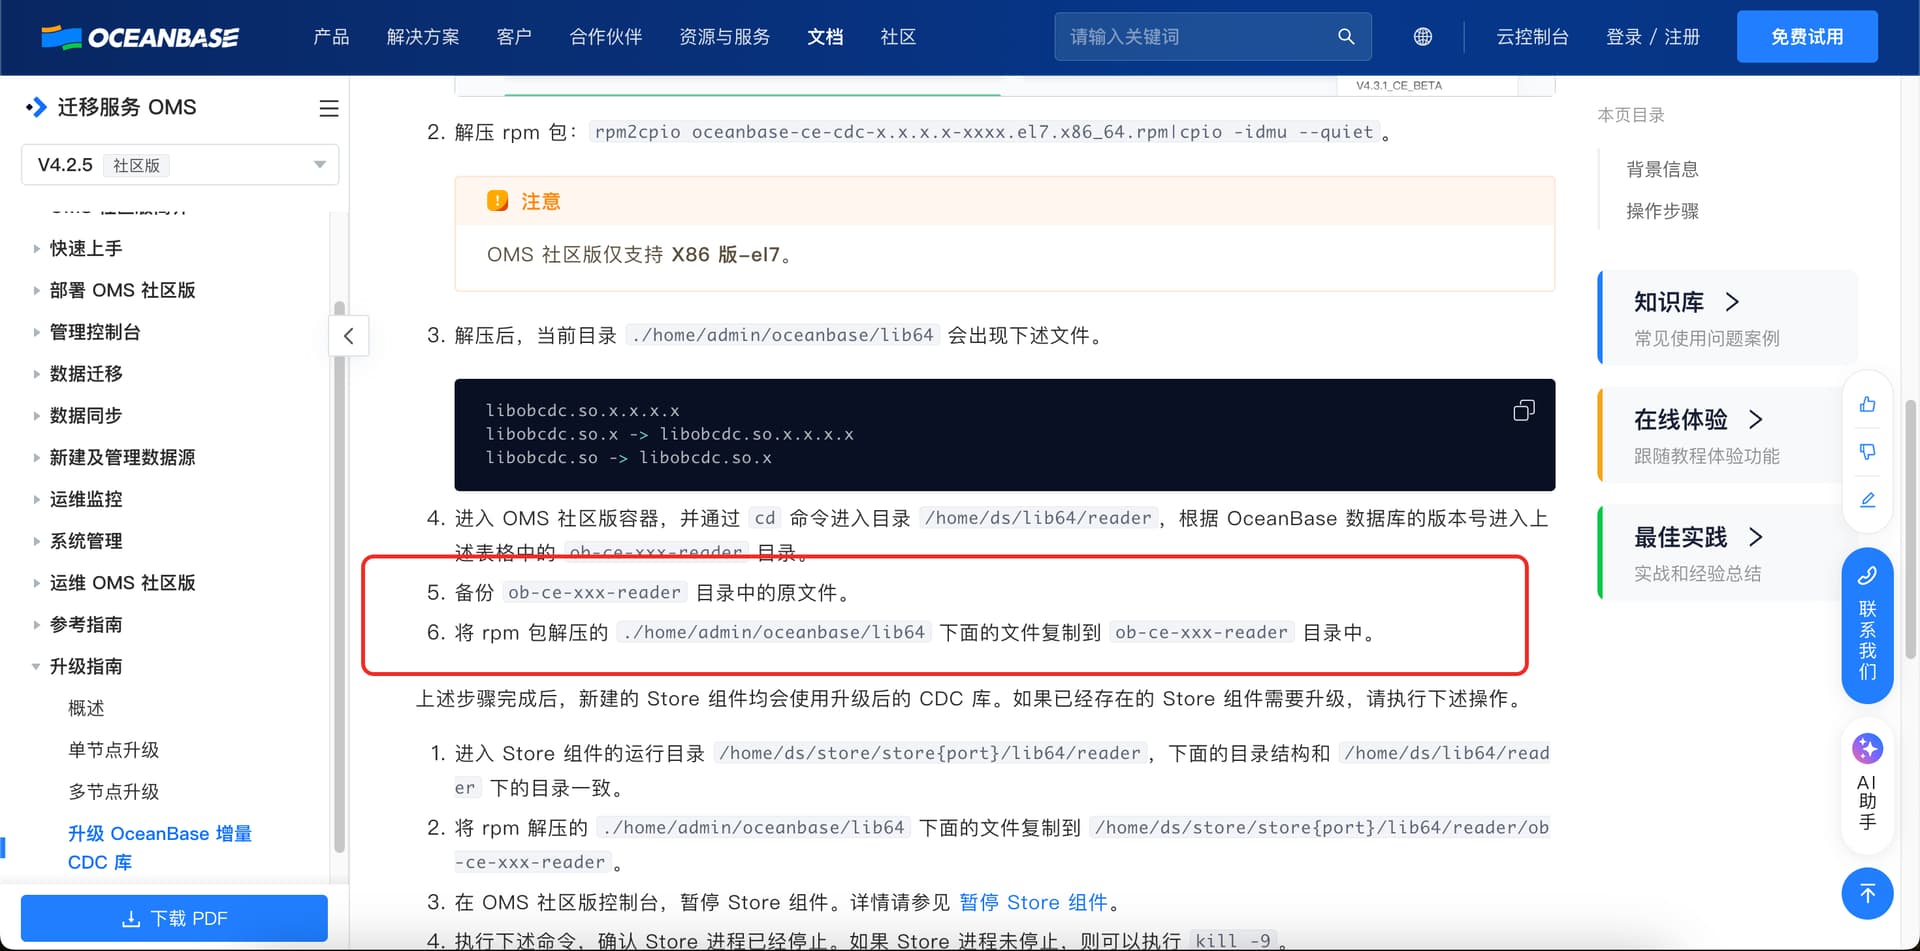1920x951 pixels.
Task: Click the 免费试用 button
Action: pos(1806,36)
